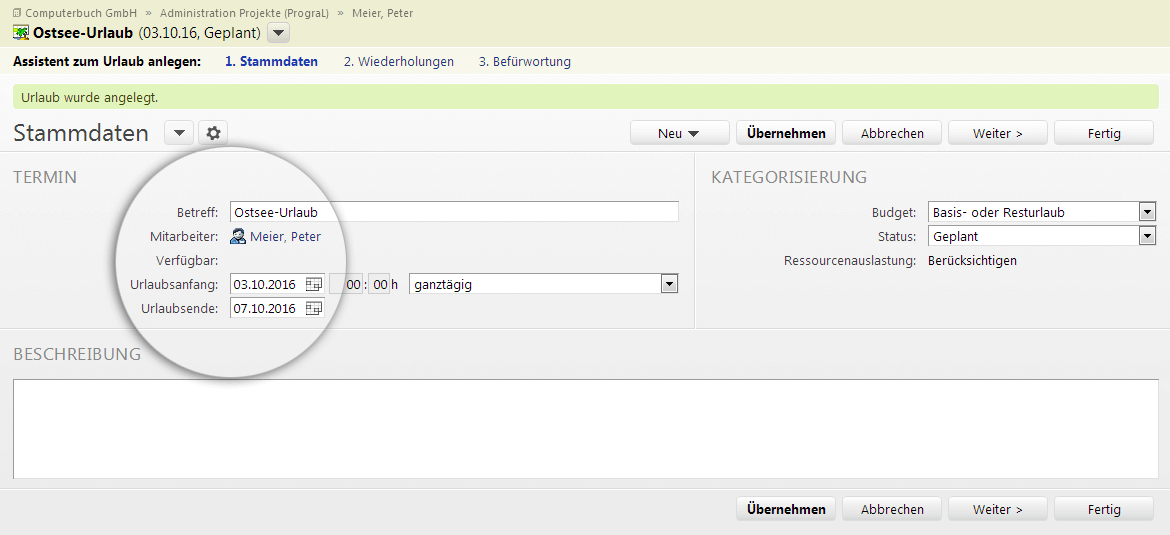Click the Verfügbar label

click(x=187, y=260)
